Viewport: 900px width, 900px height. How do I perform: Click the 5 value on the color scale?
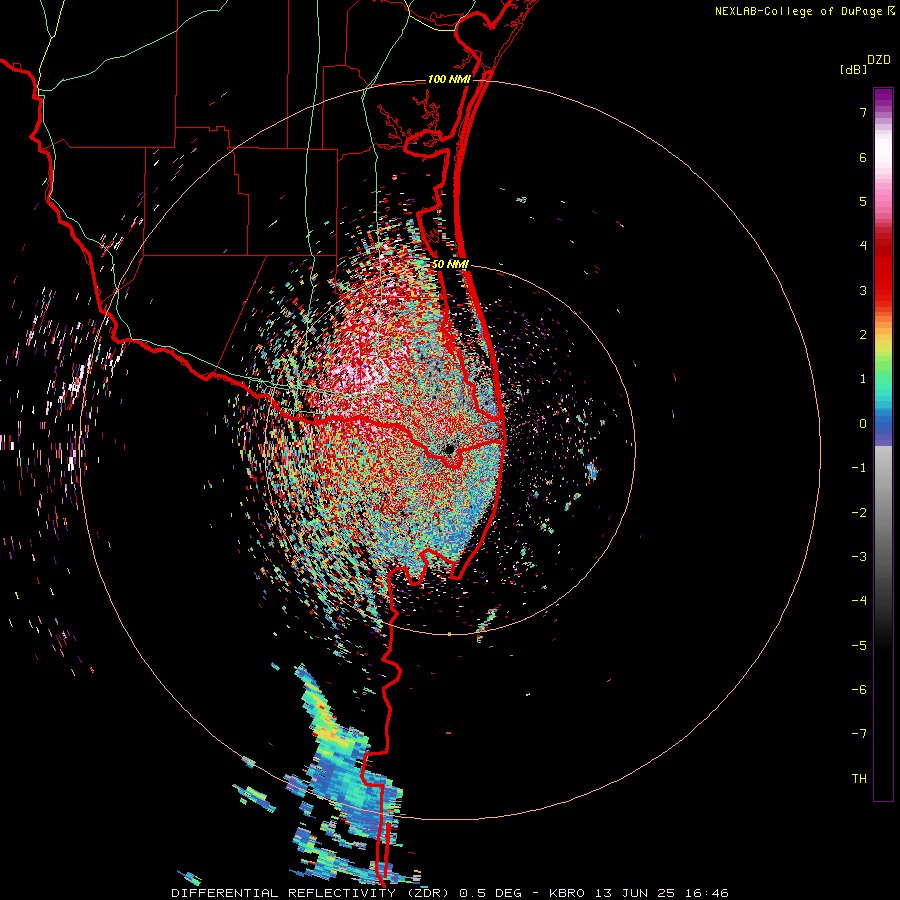(863, 201)
